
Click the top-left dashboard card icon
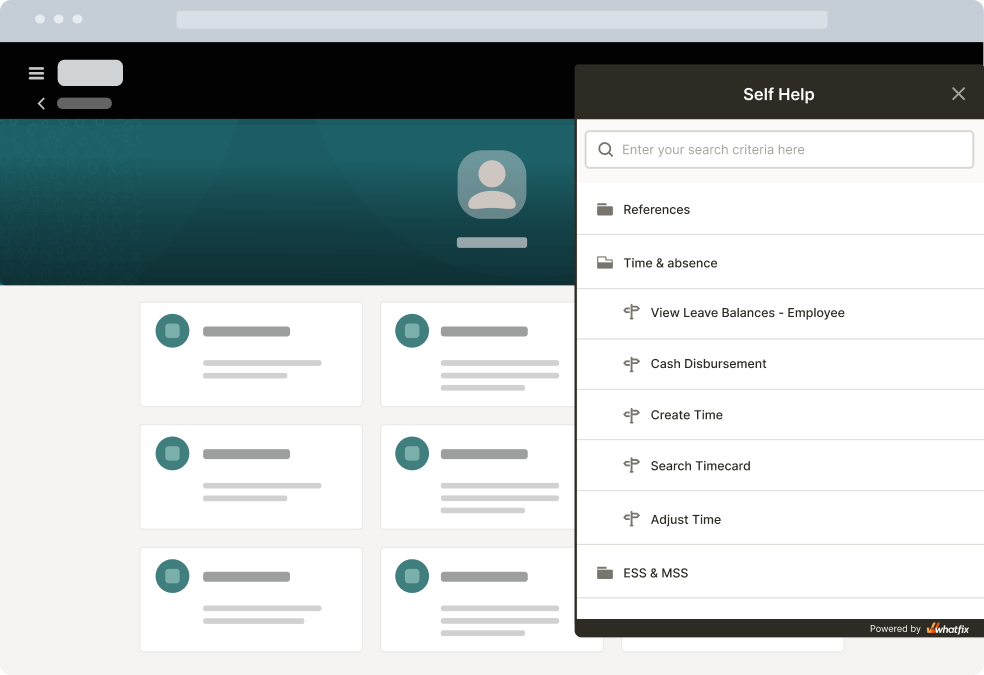173,331
